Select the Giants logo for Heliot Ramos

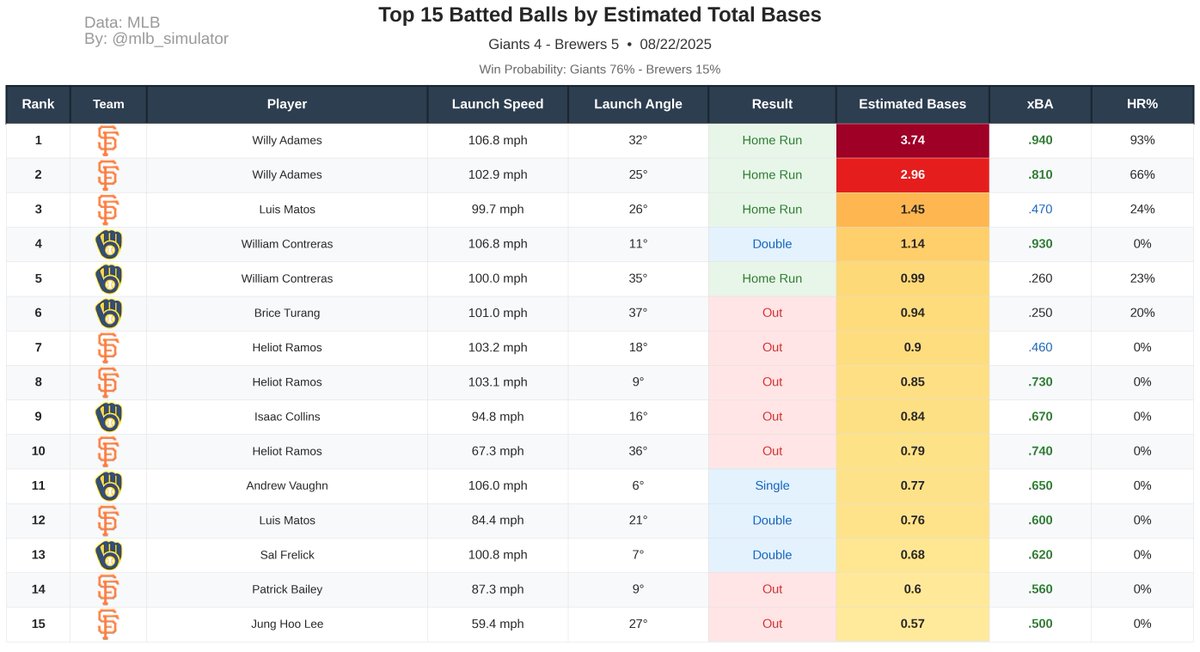[x=108, y=347]
